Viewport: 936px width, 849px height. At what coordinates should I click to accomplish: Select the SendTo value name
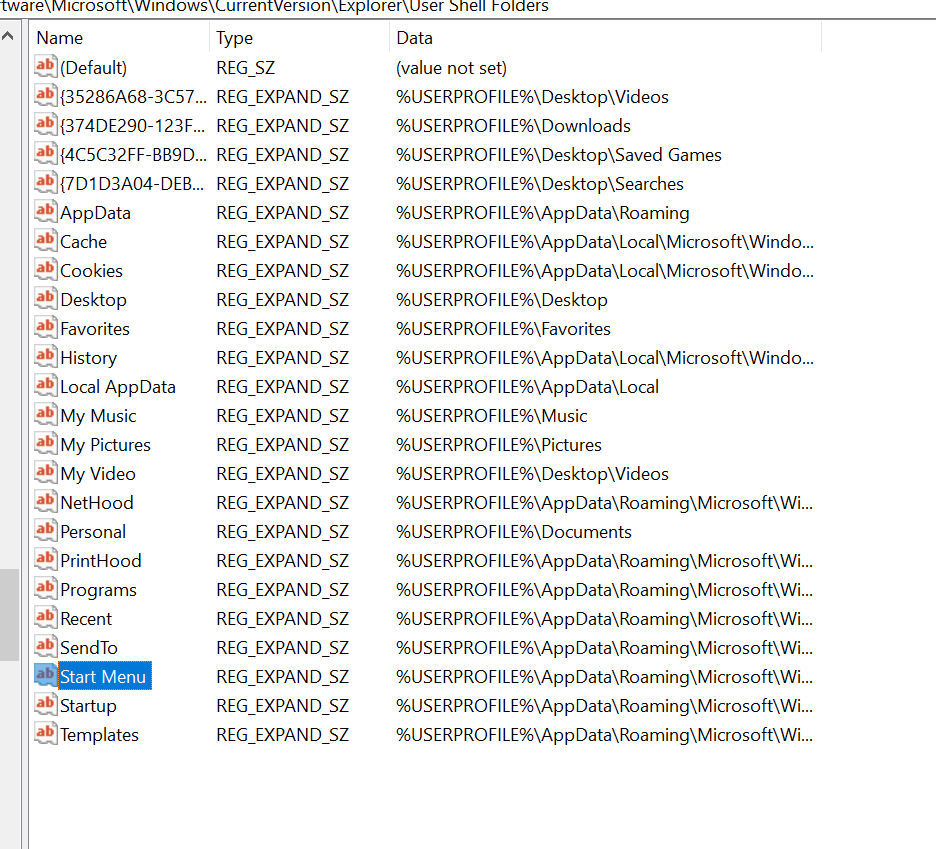[89, 648]
